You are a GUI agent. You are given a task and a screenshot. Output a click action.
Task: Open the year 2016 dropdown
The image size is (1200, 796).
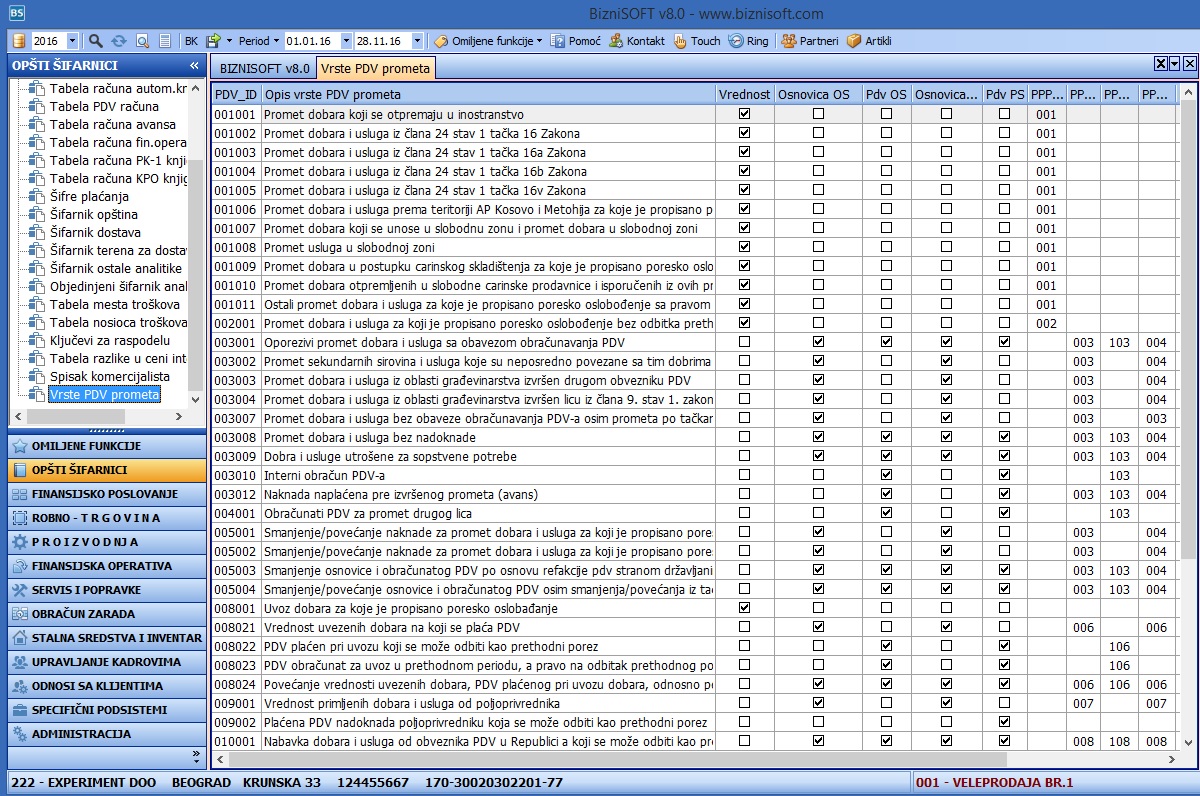pos(72,41)
